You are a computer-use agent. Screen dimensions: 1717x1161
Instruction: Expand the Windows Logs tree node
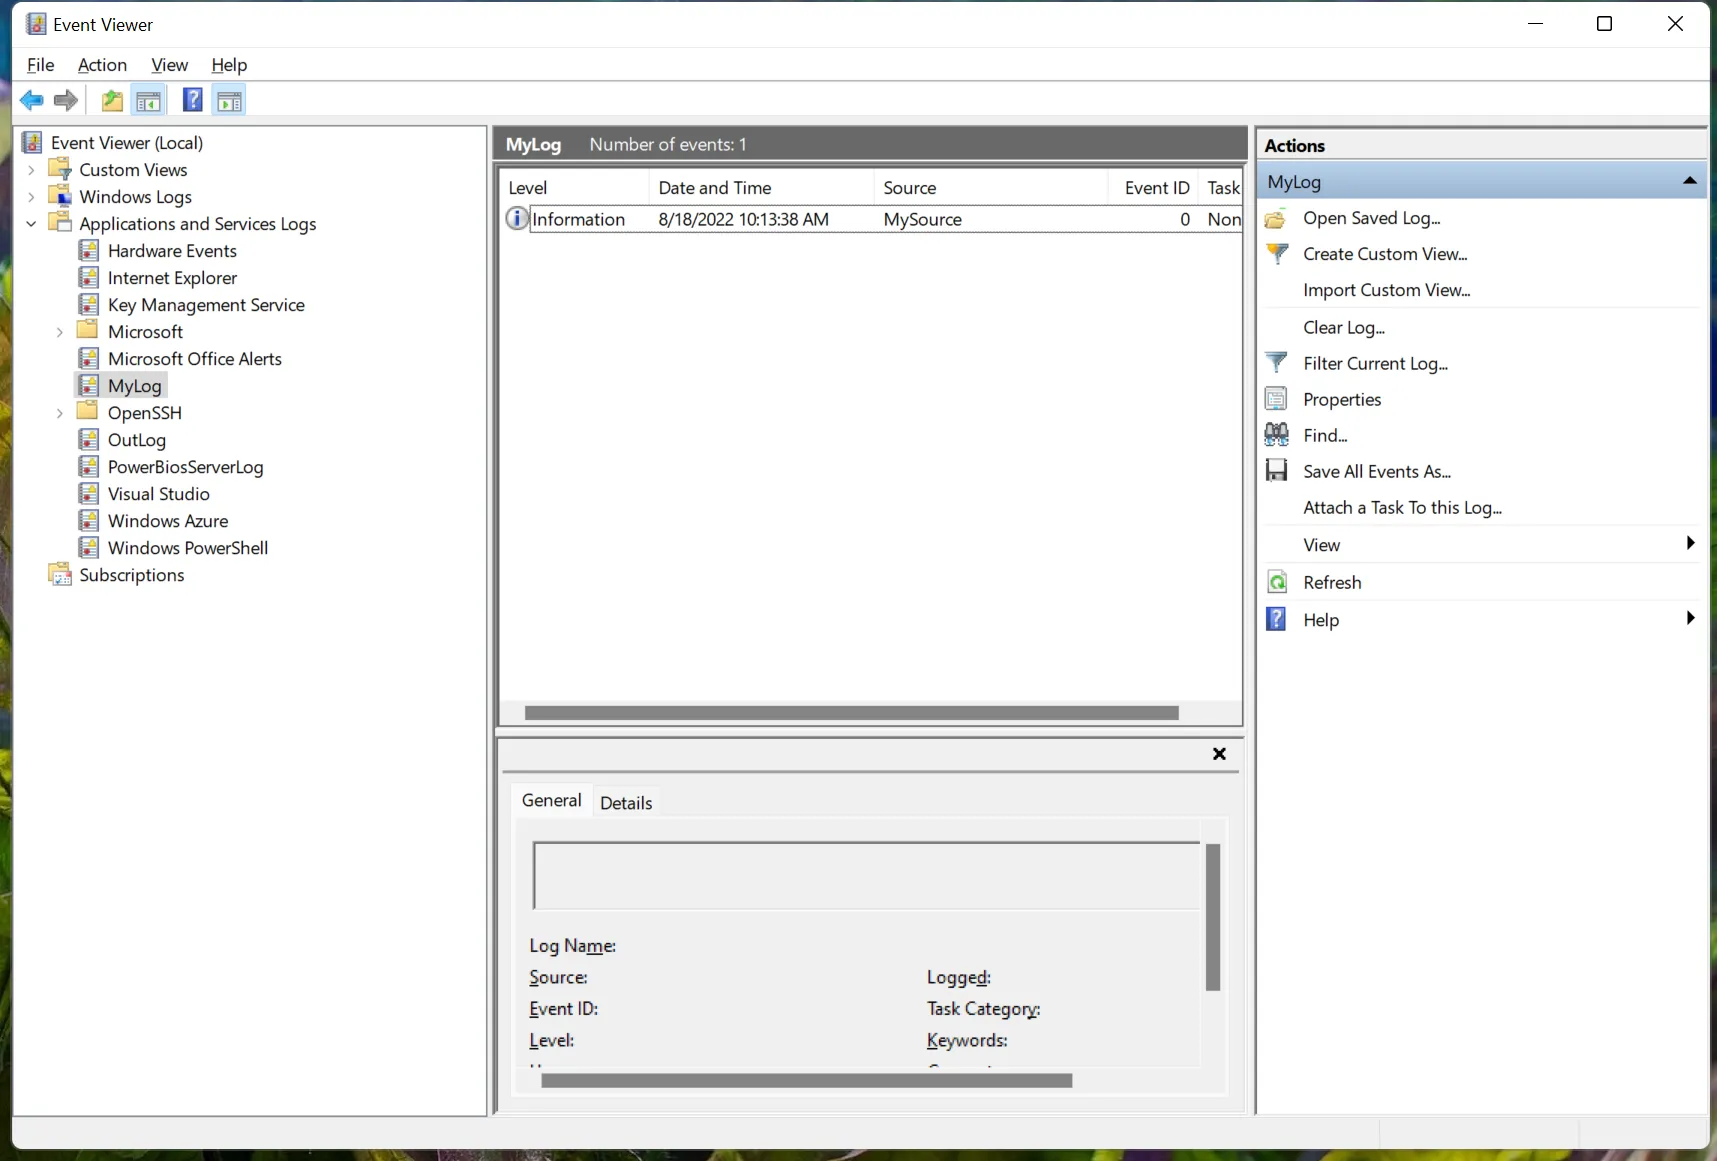coord(32,197)
